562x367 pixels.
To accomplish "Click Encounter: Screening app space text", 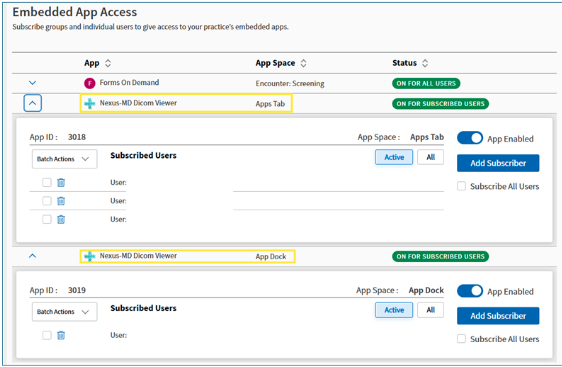I will [x=290, y=84].
